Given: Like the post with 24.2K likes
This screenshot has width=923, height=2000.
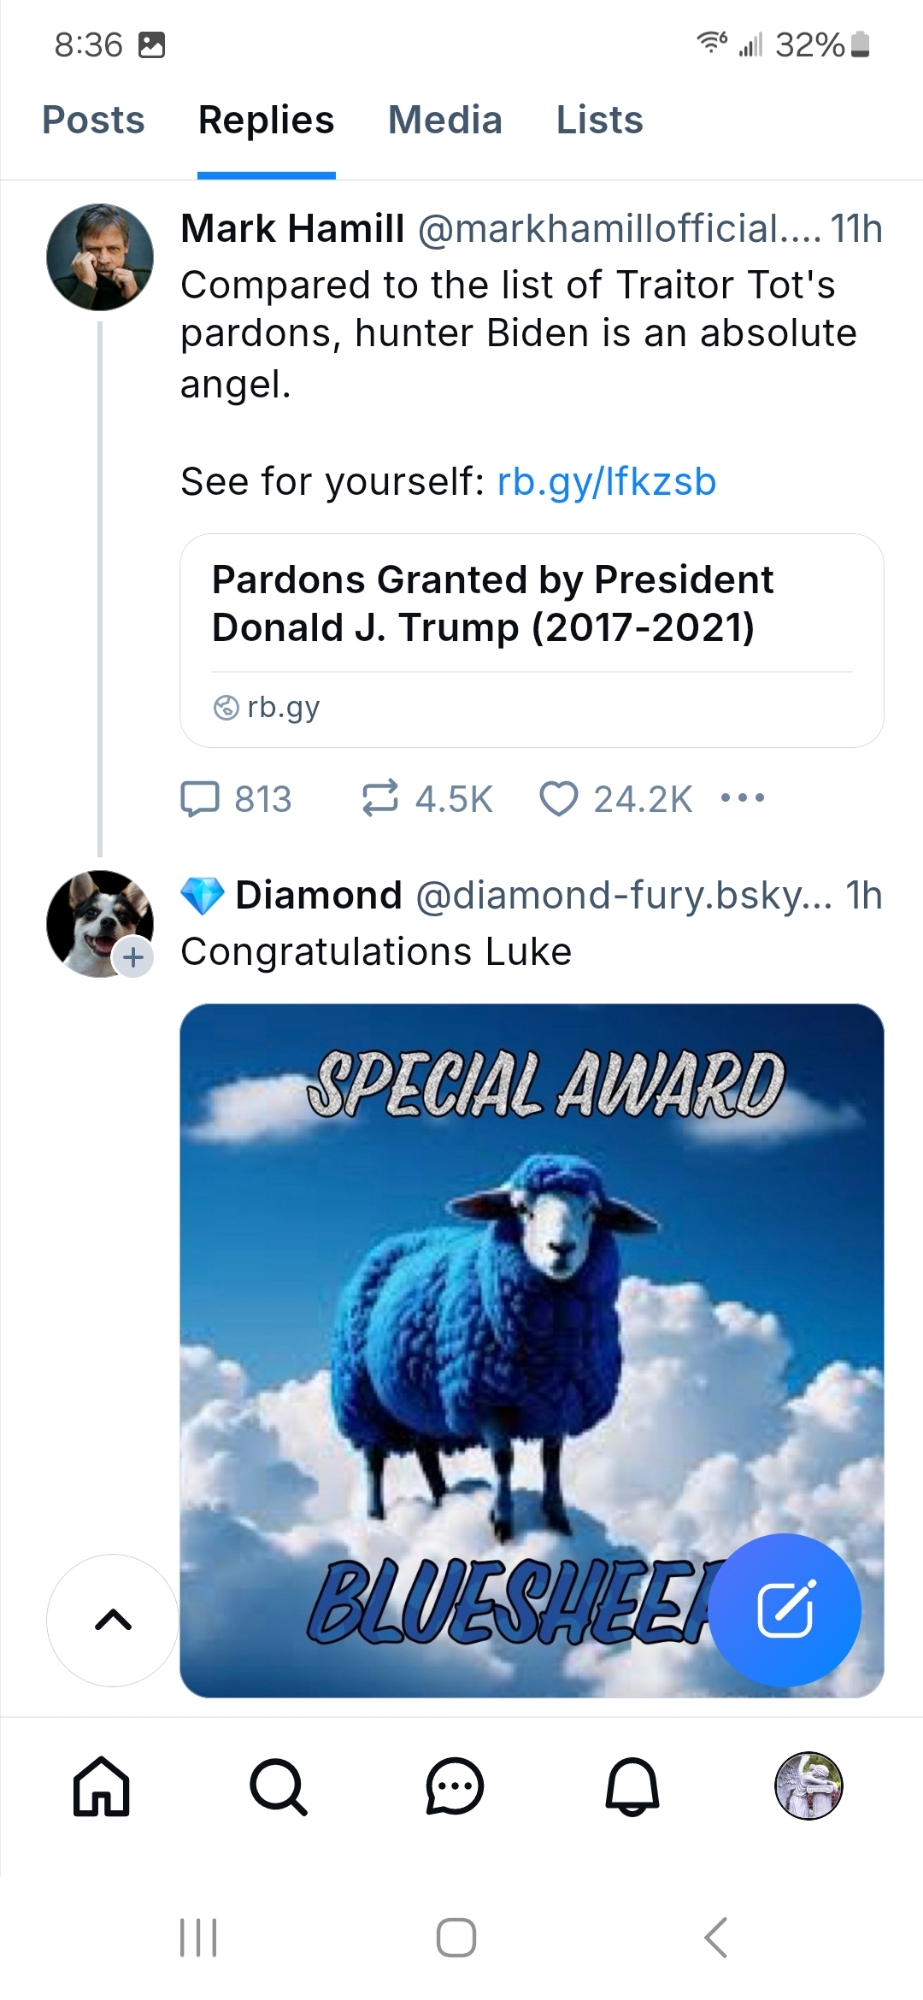Looking at the screenshot, I should pos(558,799).
